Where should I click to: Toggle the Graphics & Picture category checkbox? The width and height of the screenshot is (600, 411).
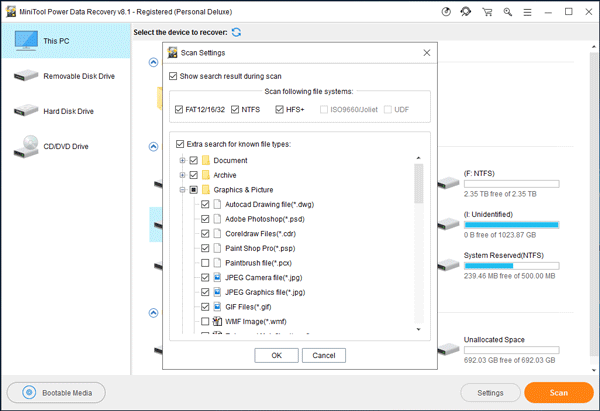(x=194, y=189)
